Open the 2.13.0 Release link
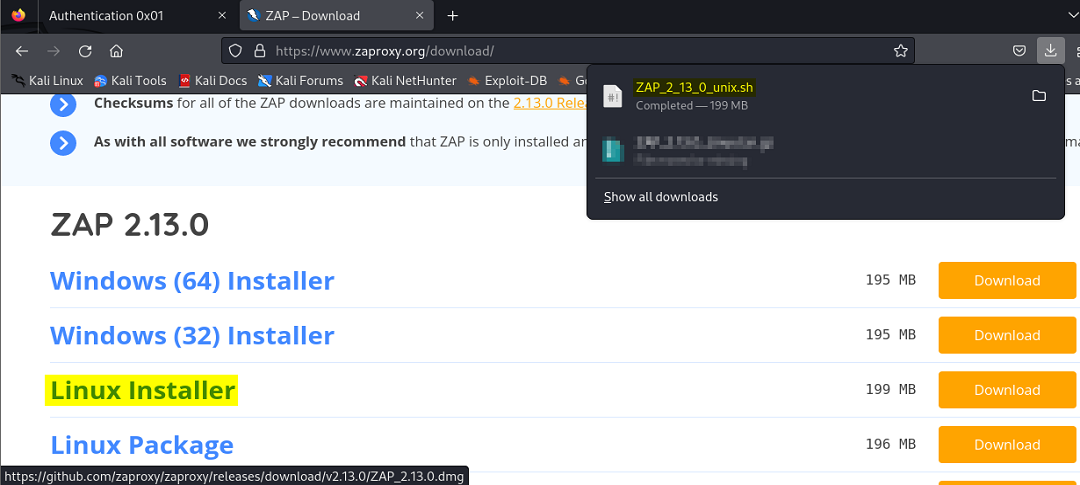 pos(550,103)
